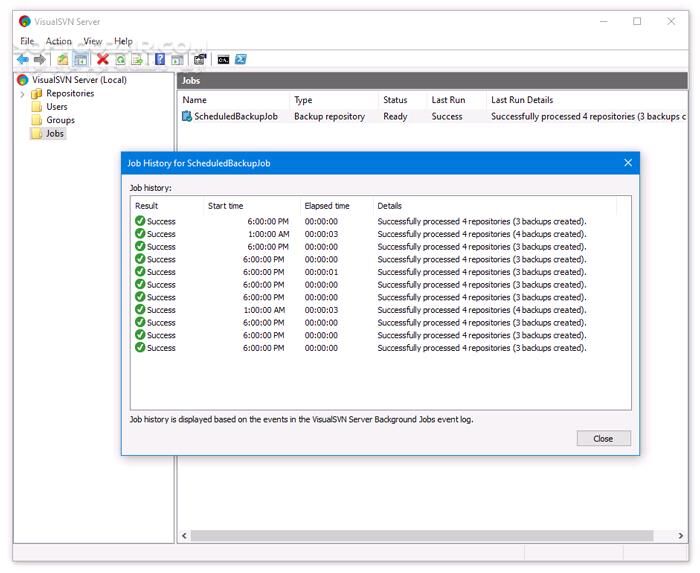Click the horizontal scrollbar thumb at bottom

click(422, 536)
